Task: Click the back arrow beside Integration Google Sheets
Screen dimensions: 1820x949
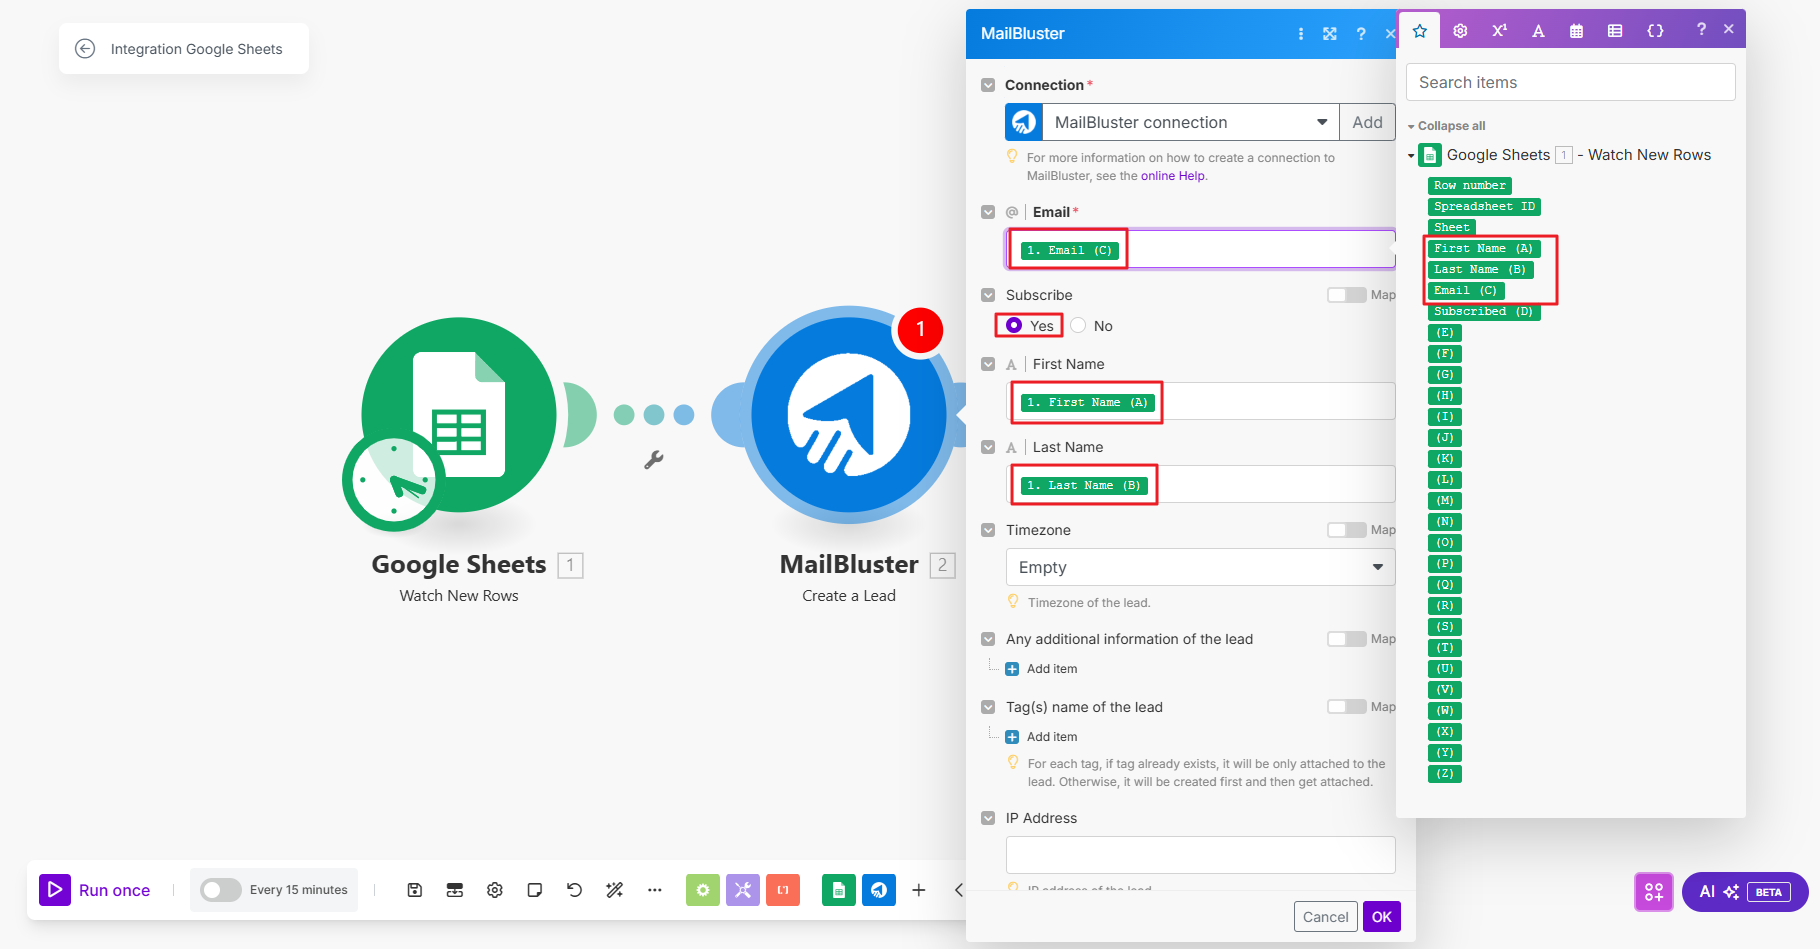Action: click(85, 49)
